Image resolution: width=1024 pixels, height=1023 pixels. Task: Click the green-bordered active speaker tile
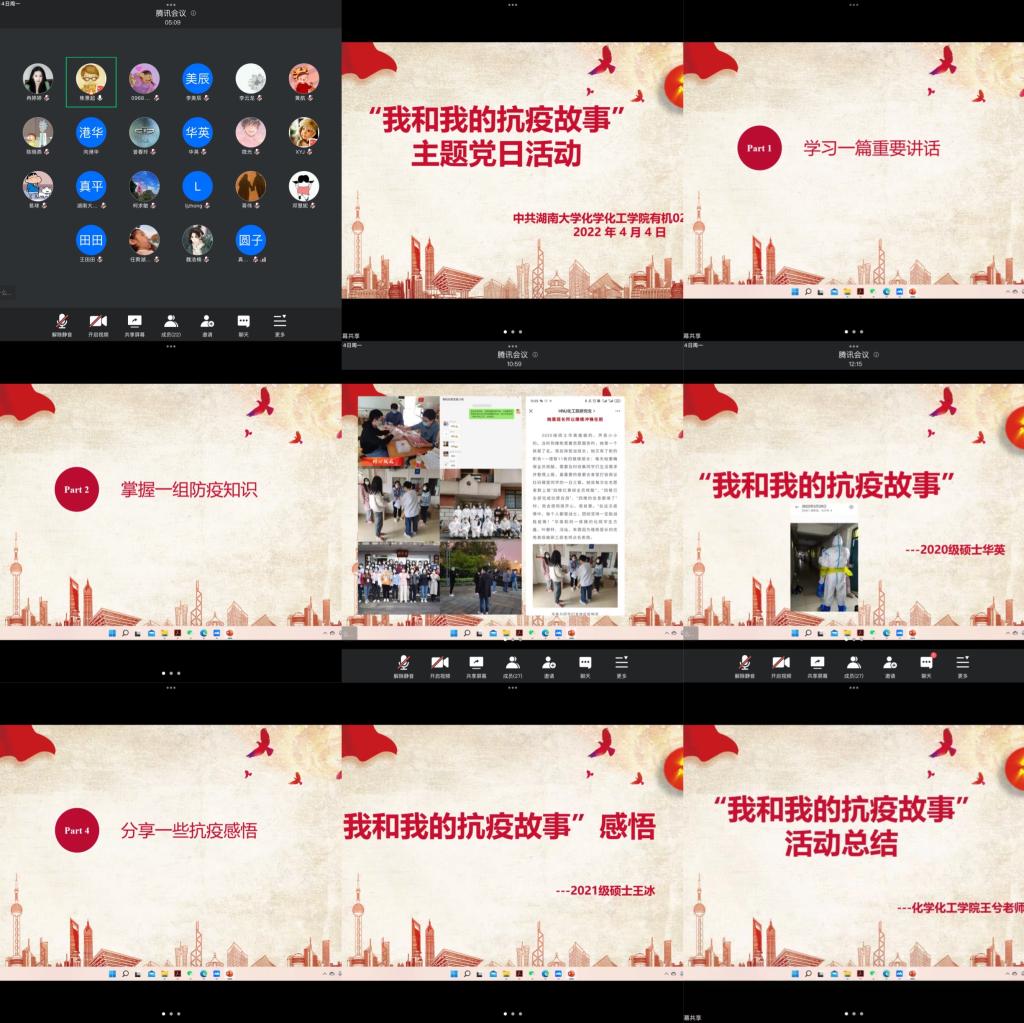pos(91,80)
